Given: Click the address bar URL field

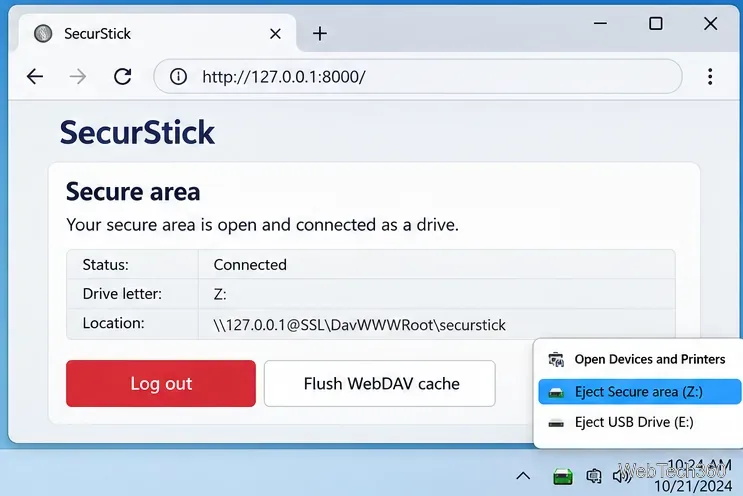Looking at the screenshot, I should [417, 76].
